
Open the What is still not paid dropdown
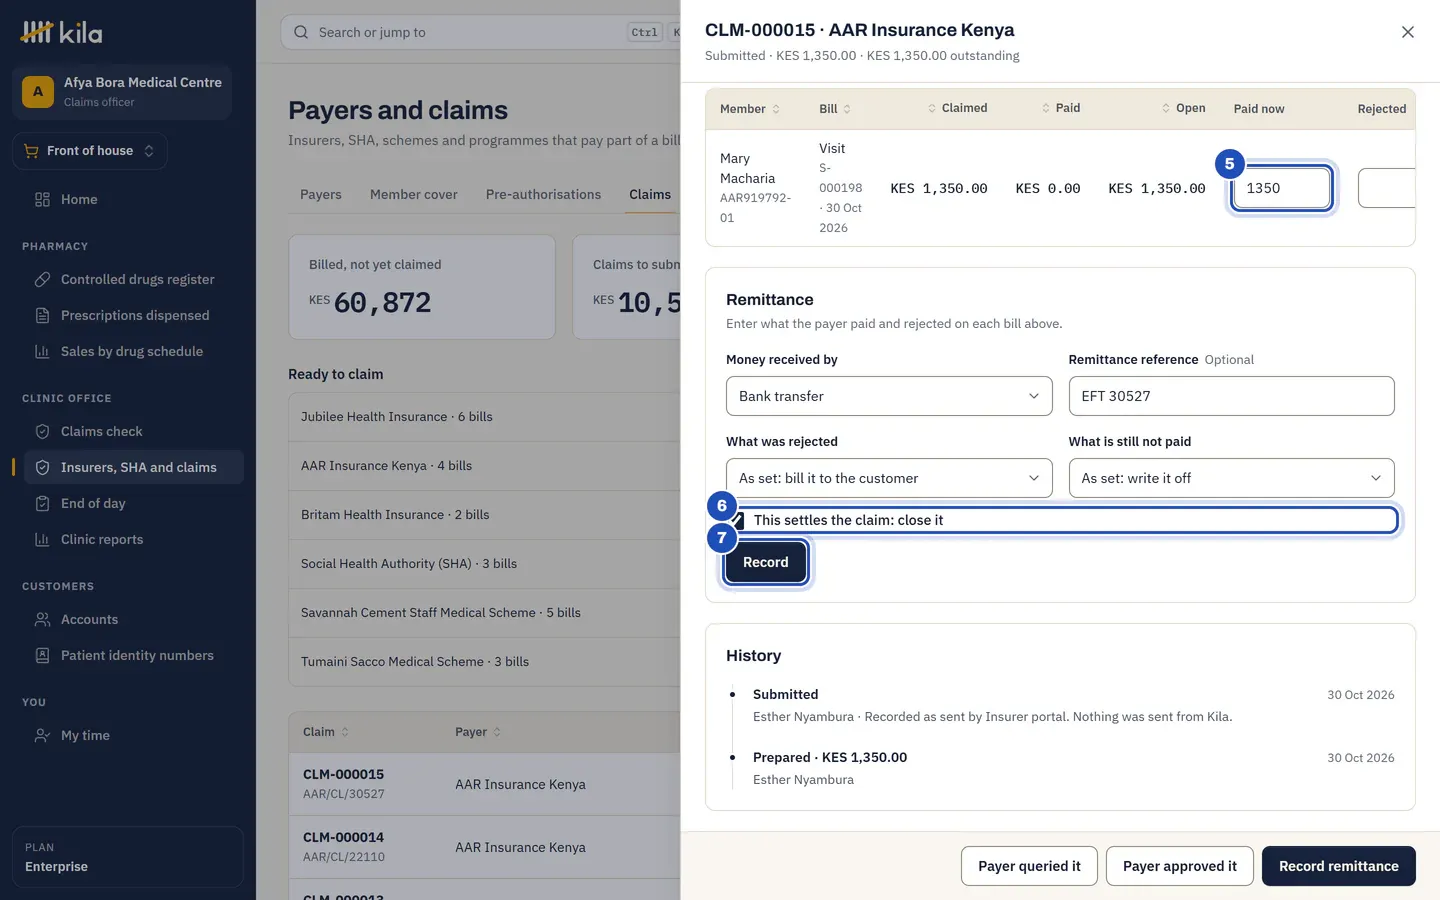1231,478
